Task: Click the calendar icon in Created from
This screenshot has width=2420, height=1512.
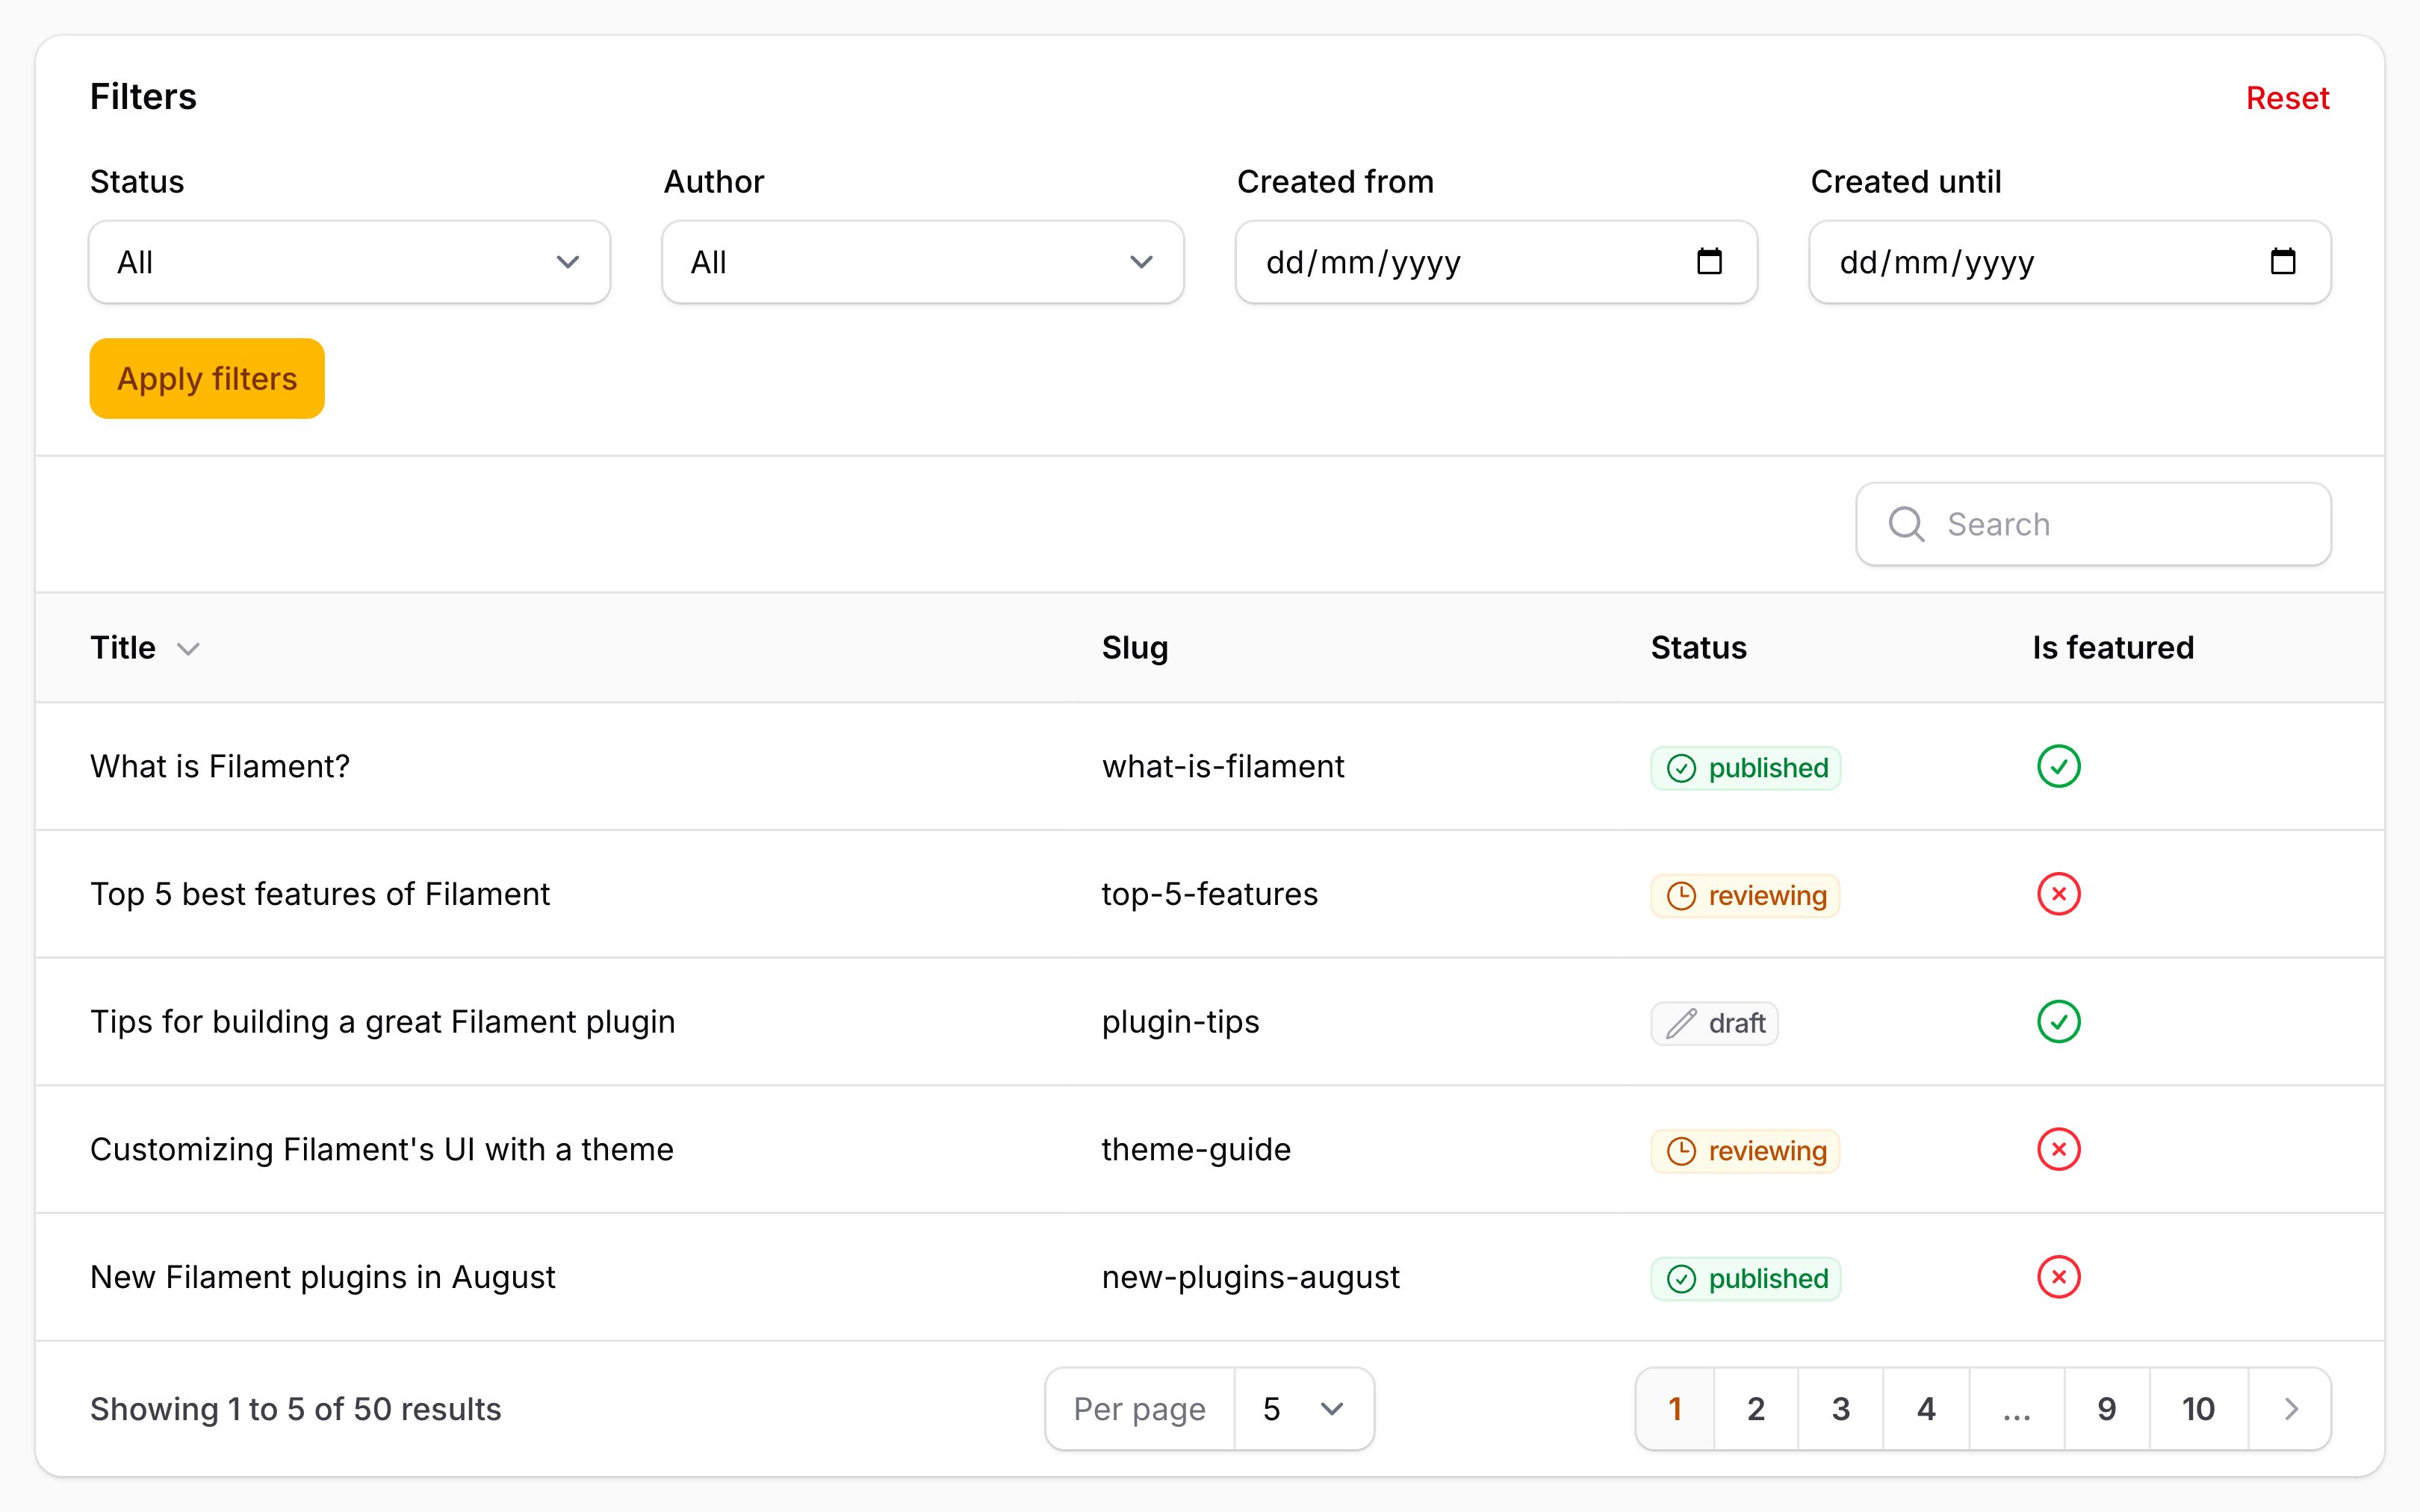Action: click(1709, 262)
